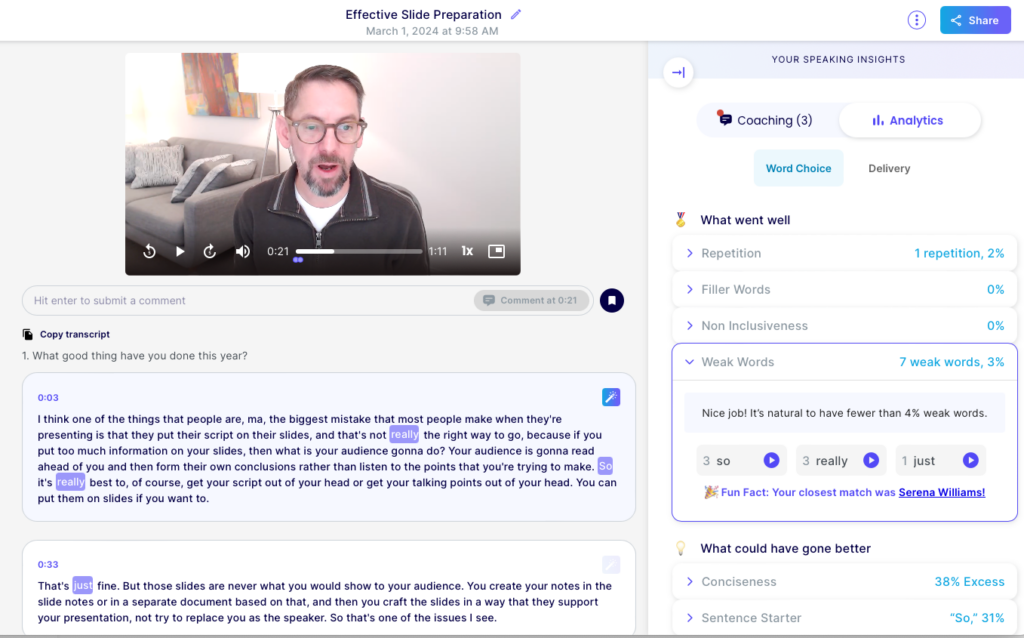
Task: Click the Share button
Action: tap(975, 20)
